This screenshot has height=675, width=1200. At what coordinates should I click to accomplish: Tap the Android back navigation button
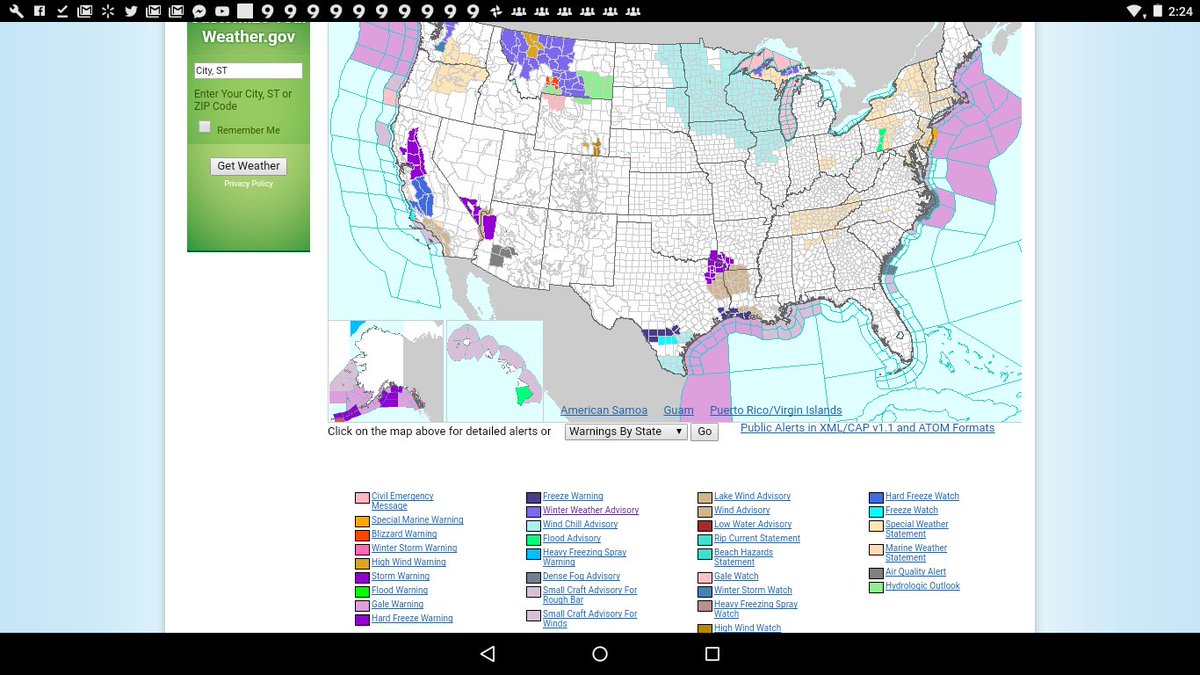click(487, 654)
